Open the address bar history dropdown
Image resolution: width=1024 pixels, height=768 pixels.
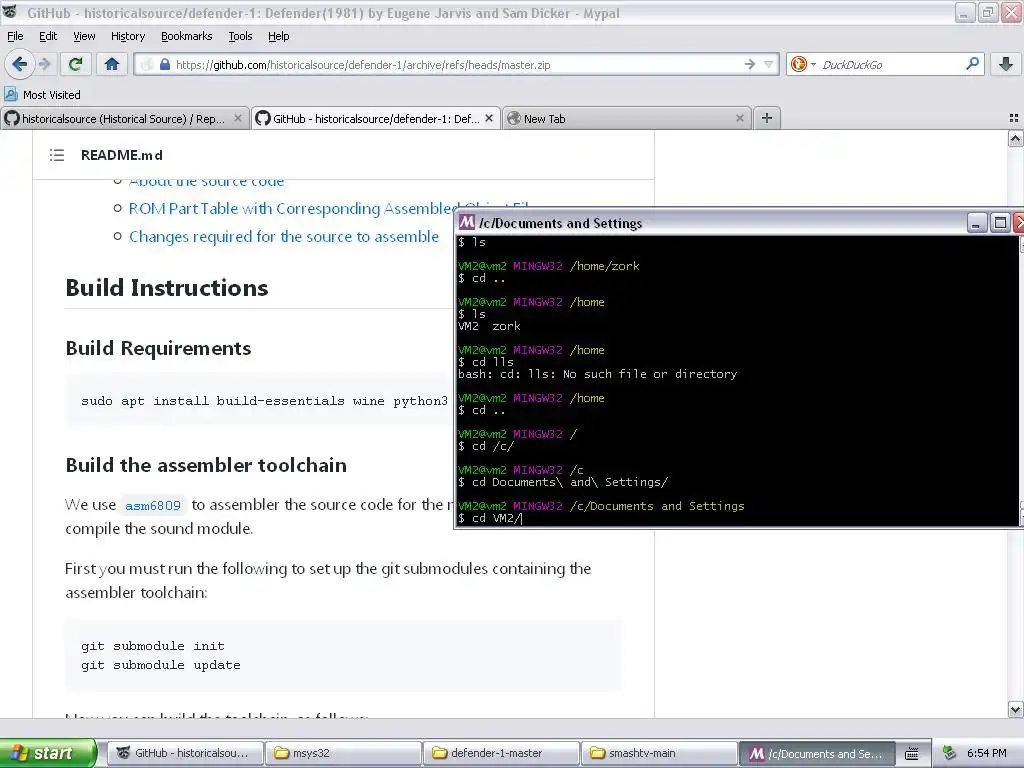pyautogui.click(x=769, y=64)
